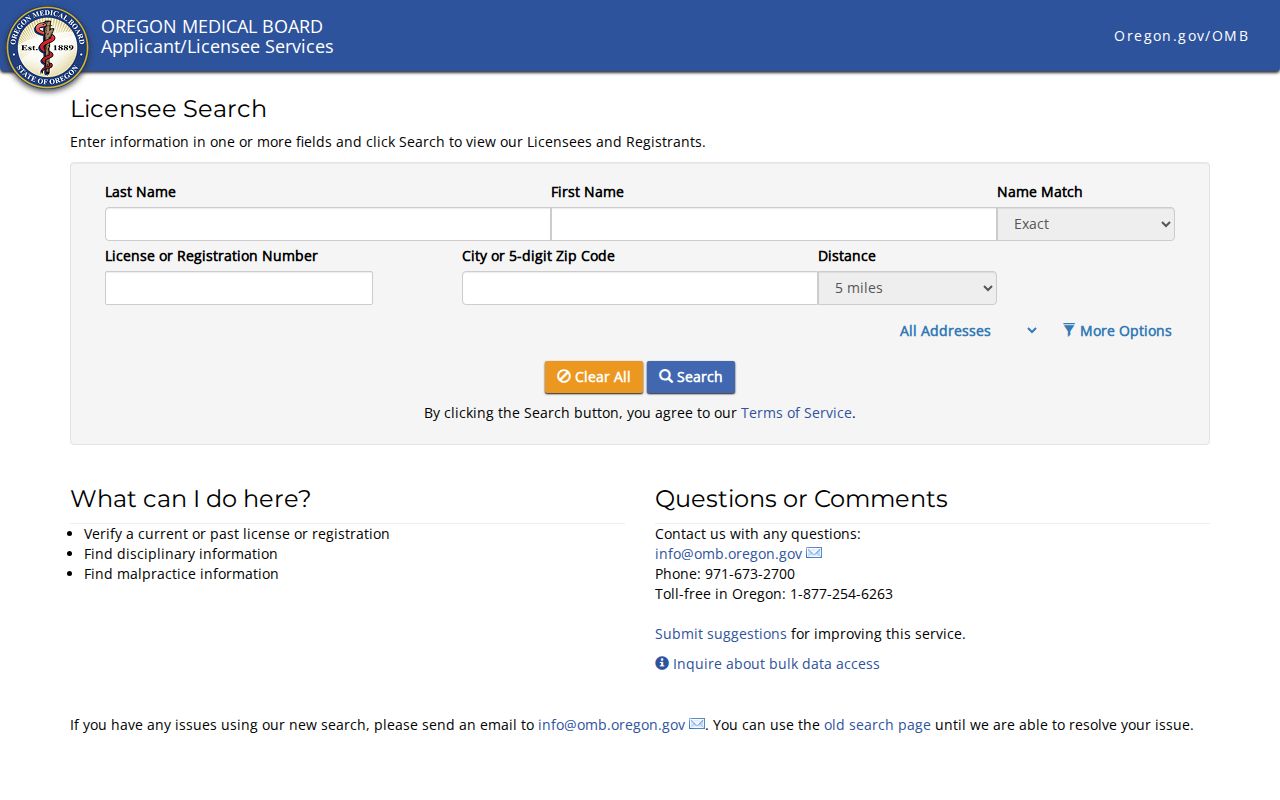Open the Name Match dropdown
Screen dimensions: 1280x800
(x=1085, y=224)
